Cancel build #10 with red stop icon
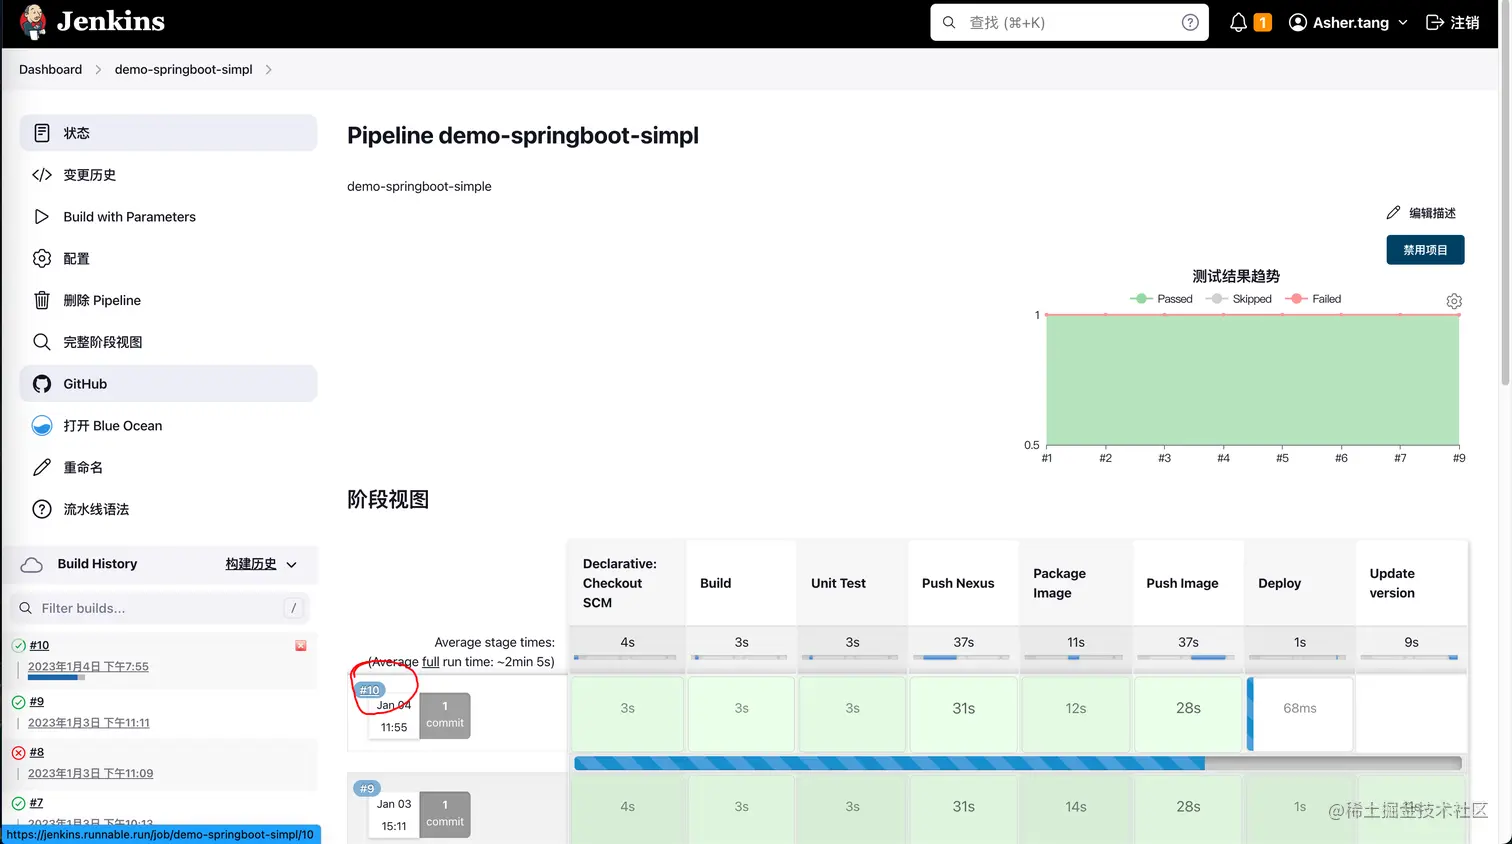This screenshot has height=844, width=1512. coord(300,646)
